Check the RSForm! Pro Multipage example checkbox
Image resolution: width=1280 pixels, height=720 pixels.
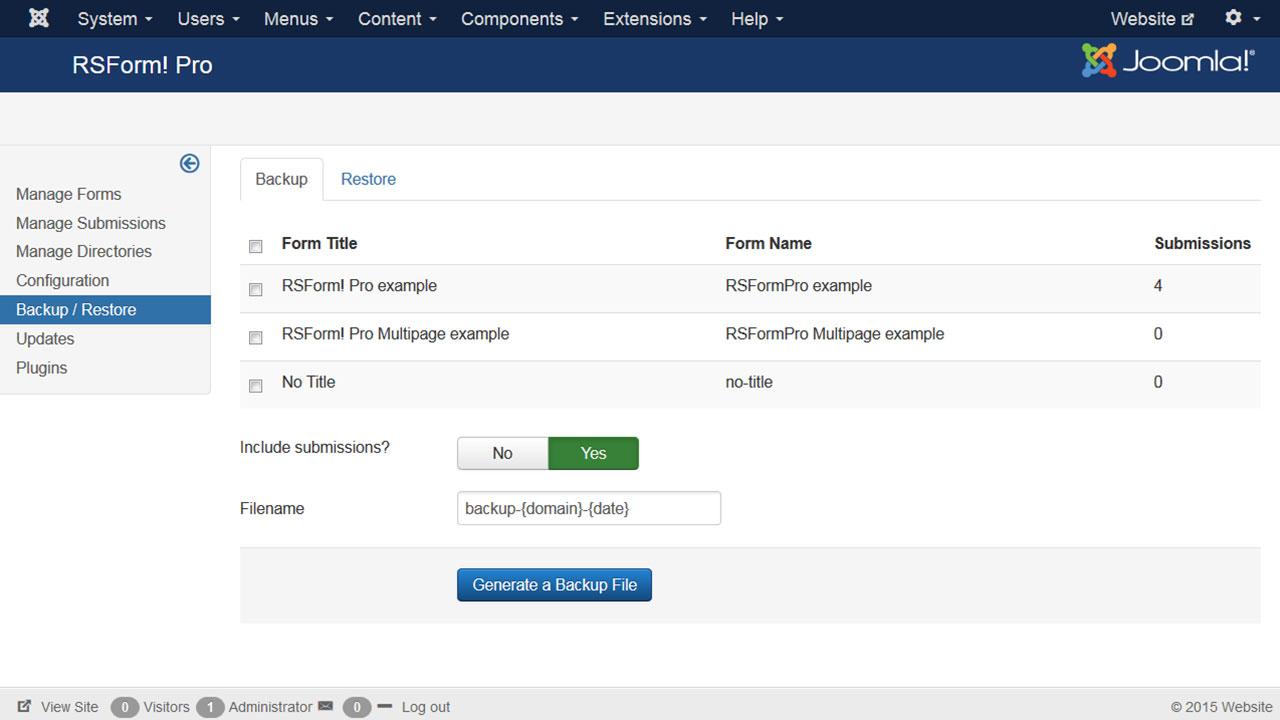[256, 337]
